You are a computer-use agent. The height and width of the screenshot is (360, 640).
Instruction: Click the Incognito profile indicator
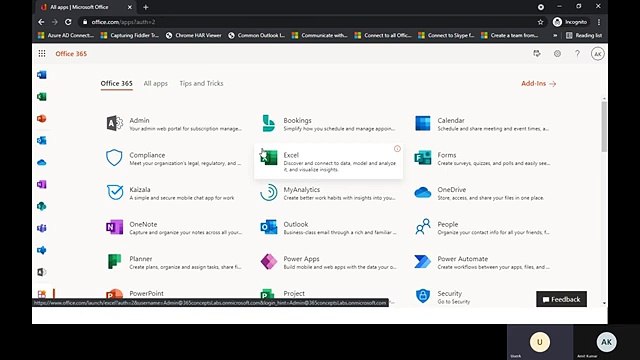570,22
